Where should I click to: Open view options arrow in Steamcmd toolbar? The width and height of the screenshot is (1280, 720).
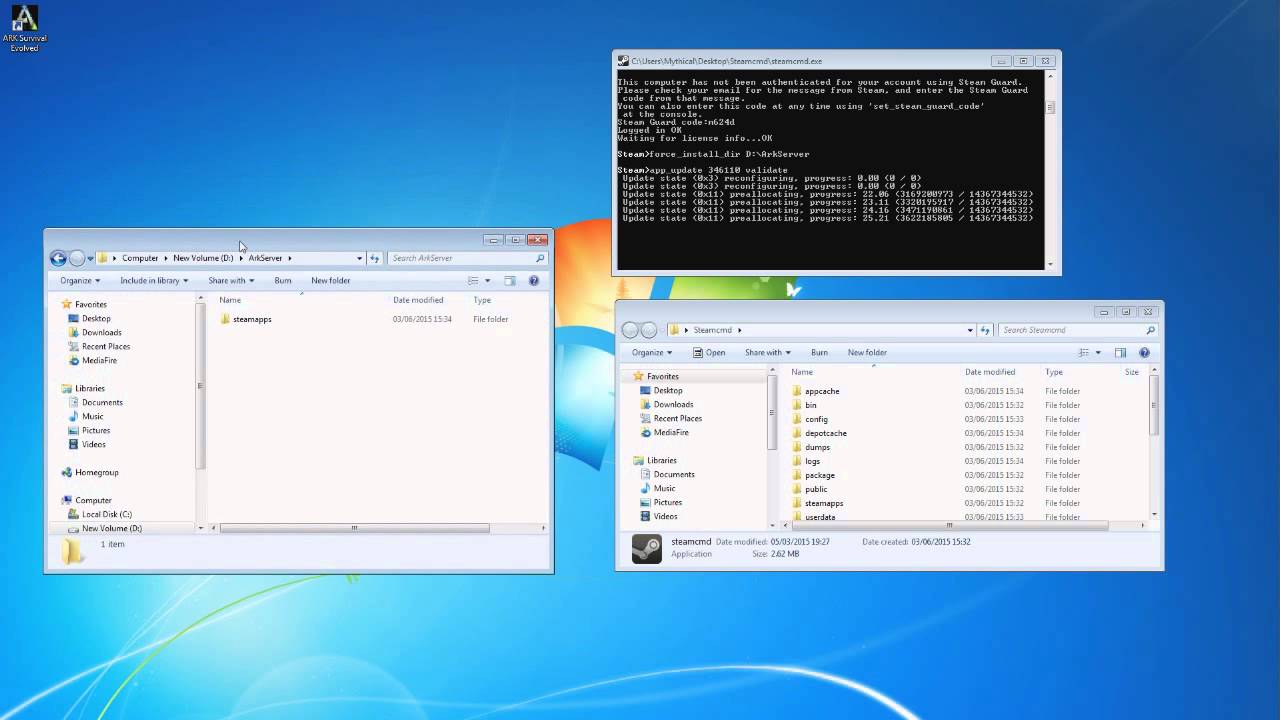click(x=1098, y=353)
